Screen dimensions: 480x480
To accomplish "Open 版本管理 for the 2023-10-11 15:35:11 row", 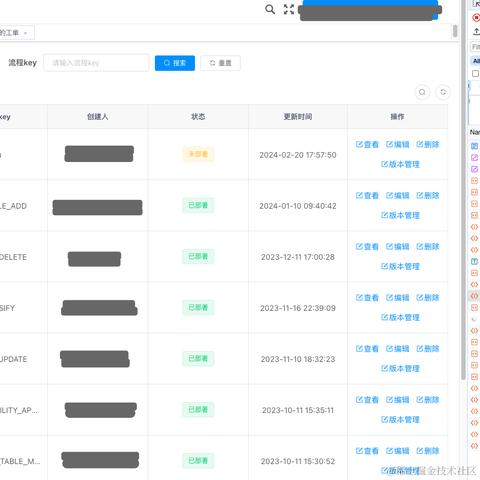I will click(x=400, y=419).
